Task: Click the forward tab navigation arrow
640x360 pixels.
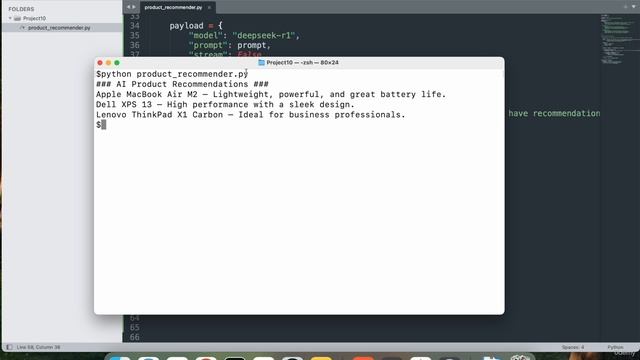Action: (134, 7)
